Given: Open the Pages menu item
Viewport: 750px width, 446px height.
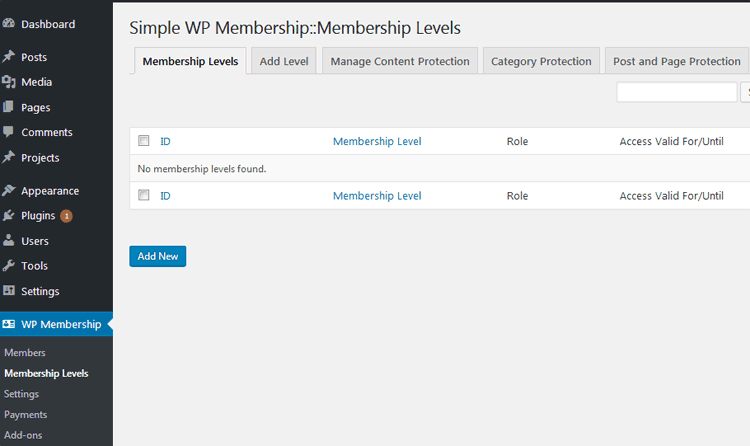Looking at the screenshot, I should pyautogui.click(x=35, y=107).
